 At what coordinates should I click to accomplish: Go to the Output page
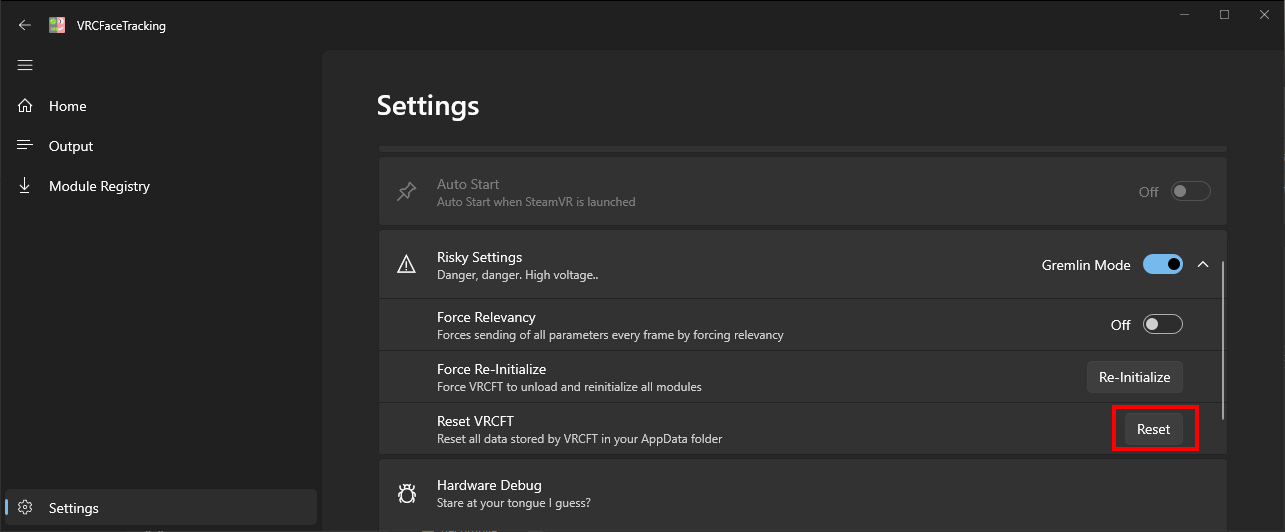click(71, 146)
